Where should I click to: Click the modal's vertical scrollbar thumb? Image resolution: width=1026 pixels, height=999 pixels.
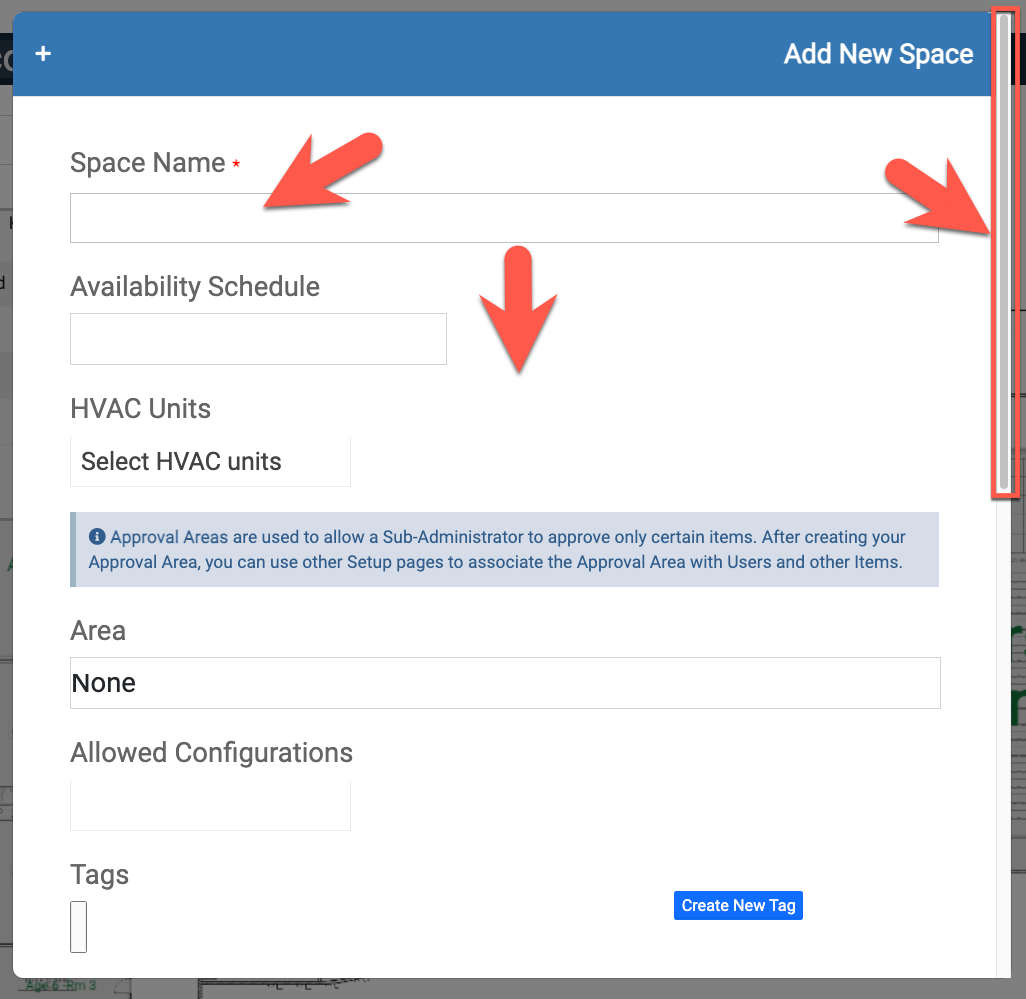[x=1004, y=250]
